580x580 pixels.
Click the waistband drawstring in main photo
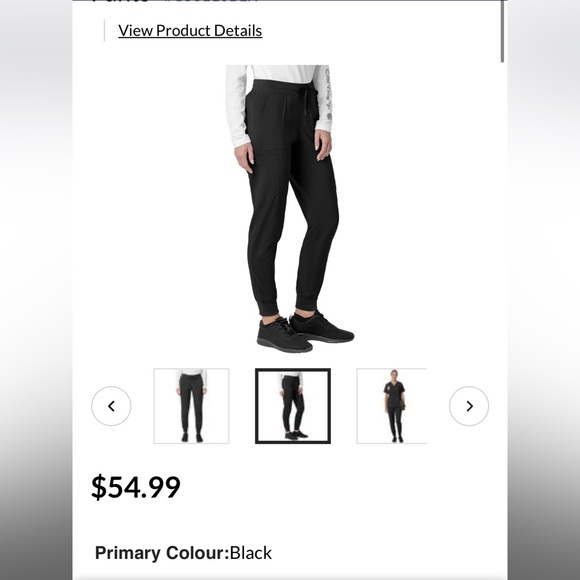pyautogui.click(x=305, y=102)
